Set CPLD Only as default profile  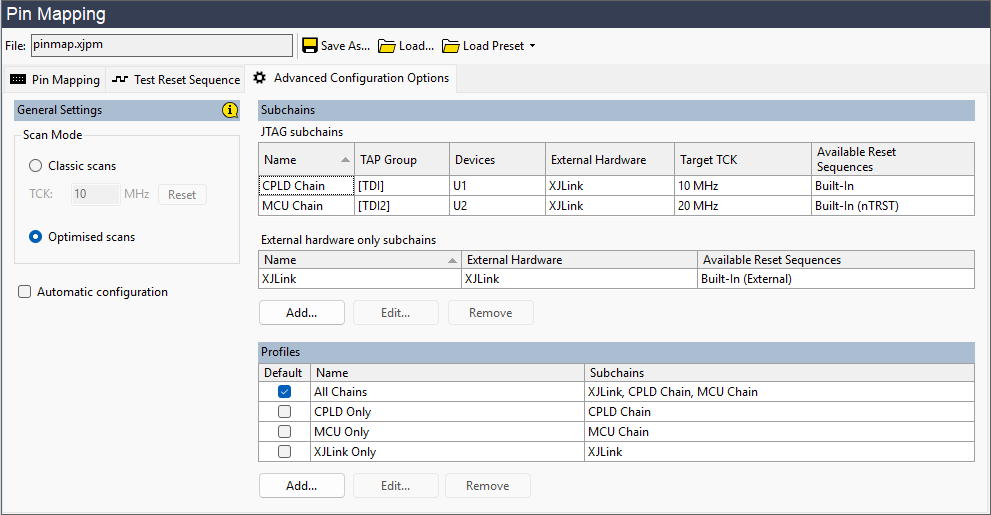[285, 412]
